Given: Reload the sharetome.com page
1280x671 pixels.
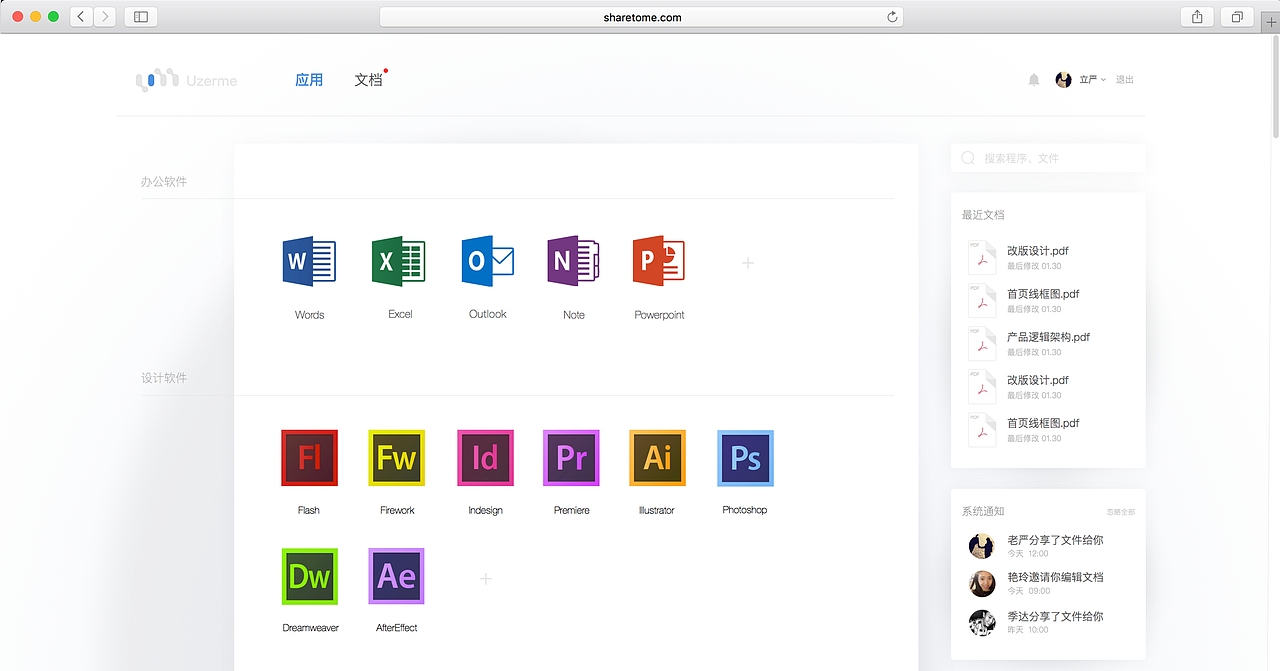Looking at the screenshot, I should tap(892, 17).
